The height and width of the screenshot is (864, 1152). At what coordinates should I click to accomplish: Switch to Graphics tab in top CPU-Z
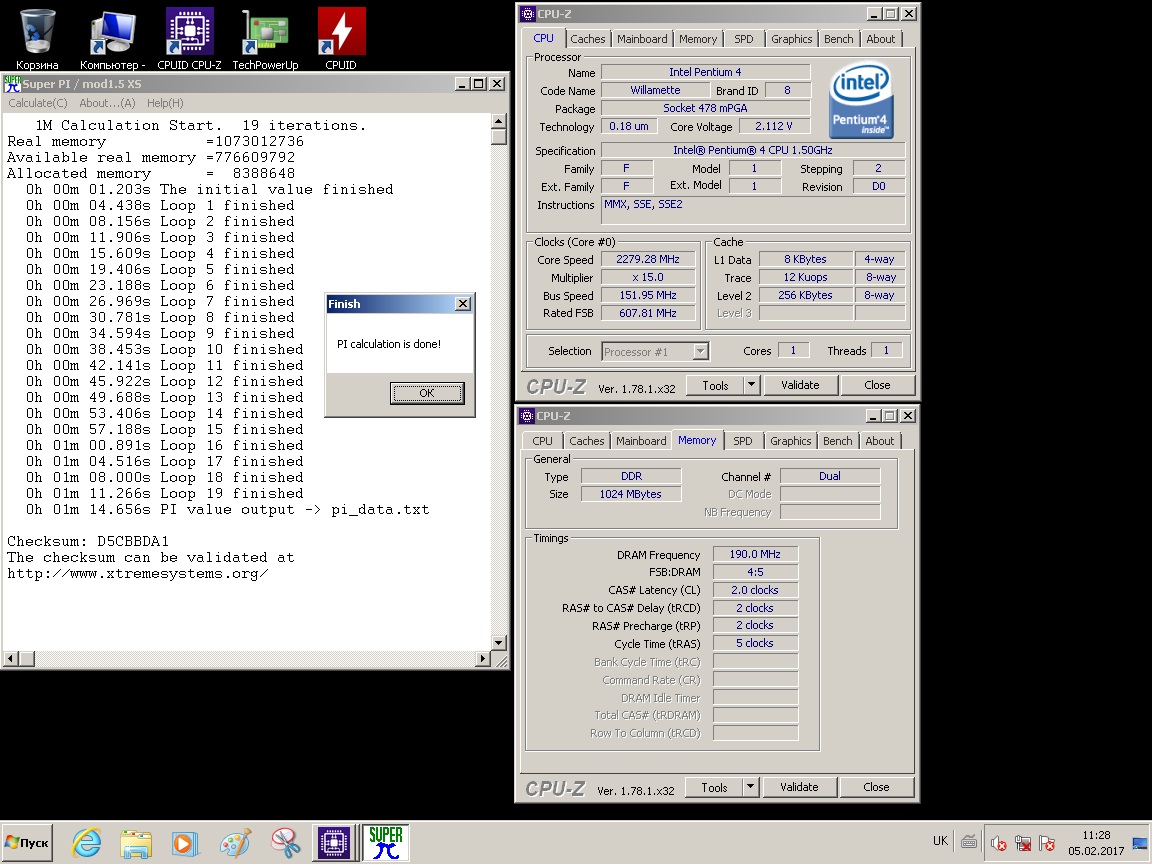[x=791, y=39]
